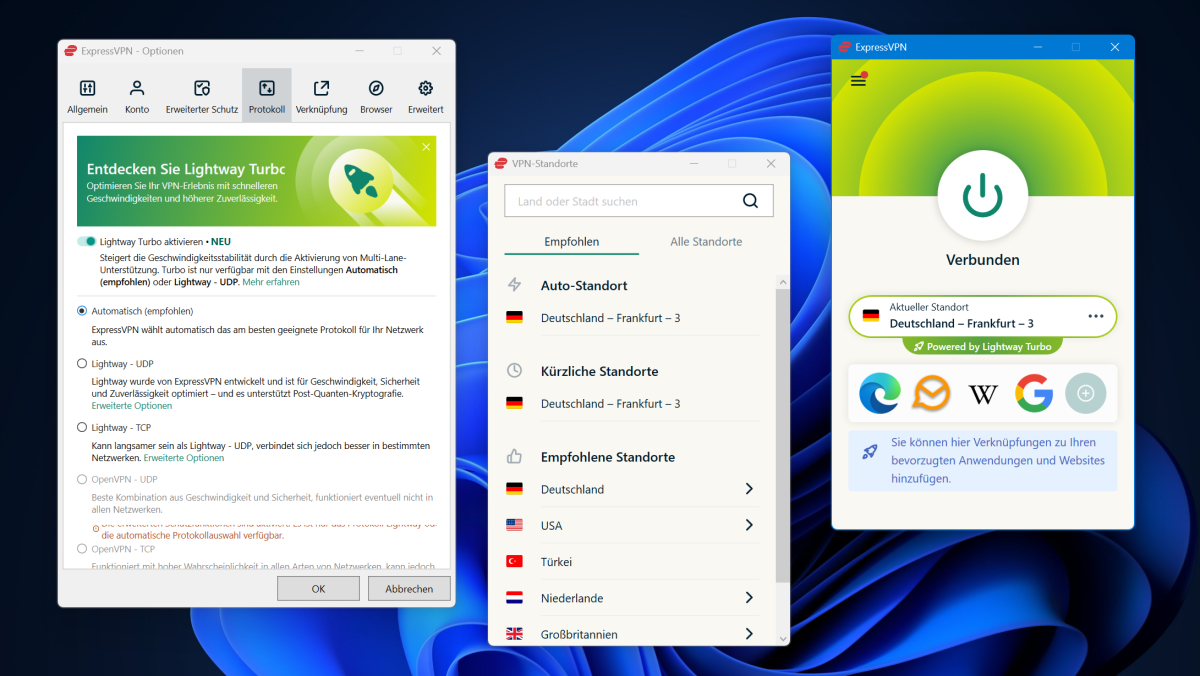Click the VPN-Standorte list scrollbar
1200x676 pixels.
(782, 435)
